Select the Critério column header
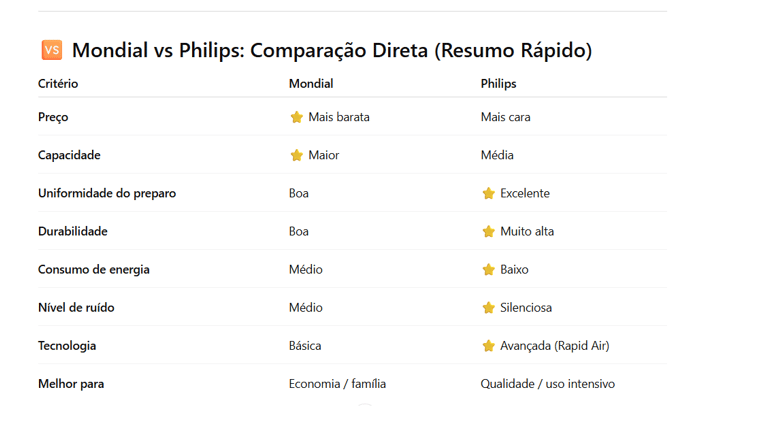Image resolution: width=768 pixels, height=441 pixels. [x=58, y=84]
